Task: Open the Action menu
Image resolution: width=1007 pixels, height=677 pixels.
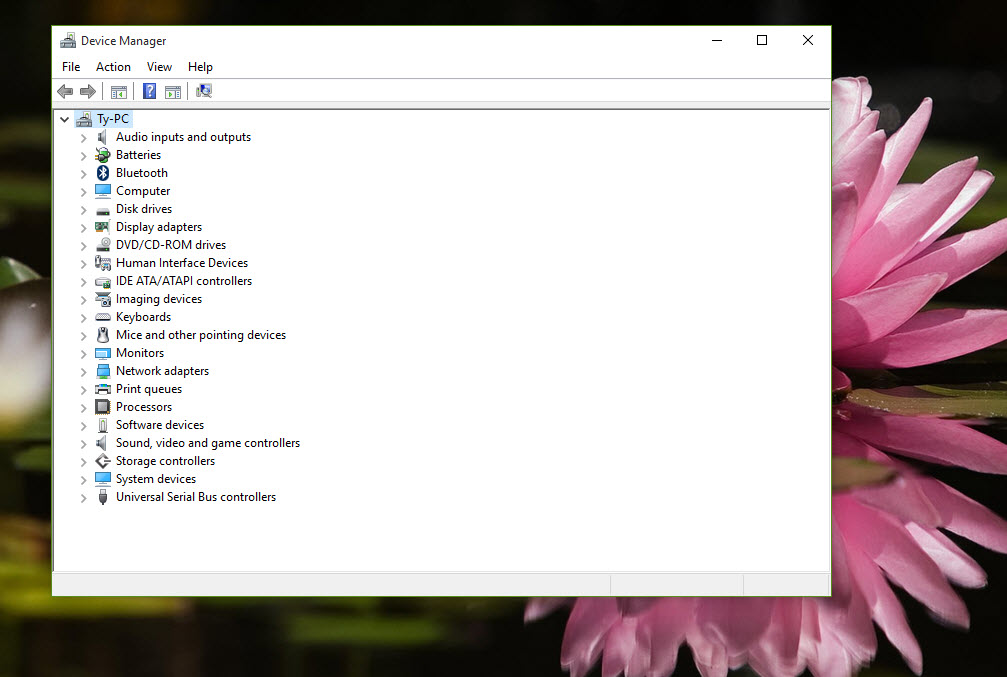Action: click(x=113, y=67)
